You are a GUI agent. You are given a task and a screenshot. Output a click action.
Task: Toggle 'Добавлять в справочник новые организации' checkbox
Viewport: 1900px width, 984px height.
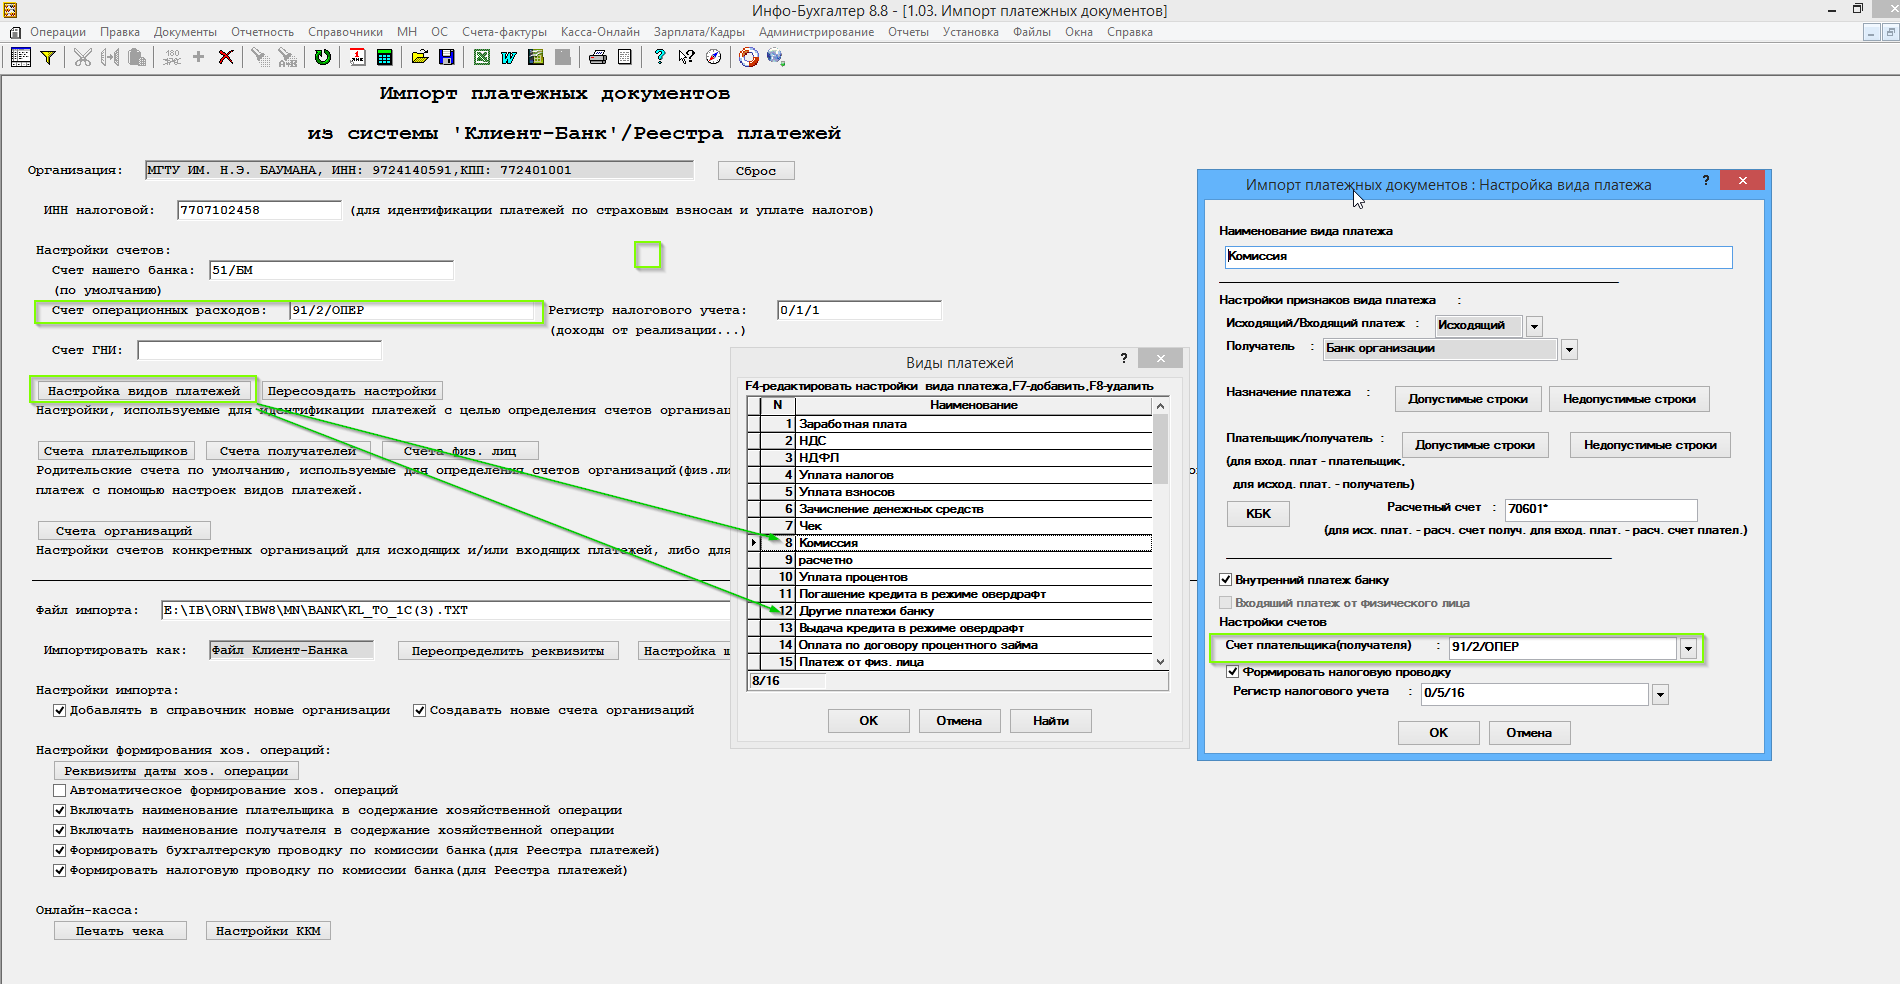(59, 710)
